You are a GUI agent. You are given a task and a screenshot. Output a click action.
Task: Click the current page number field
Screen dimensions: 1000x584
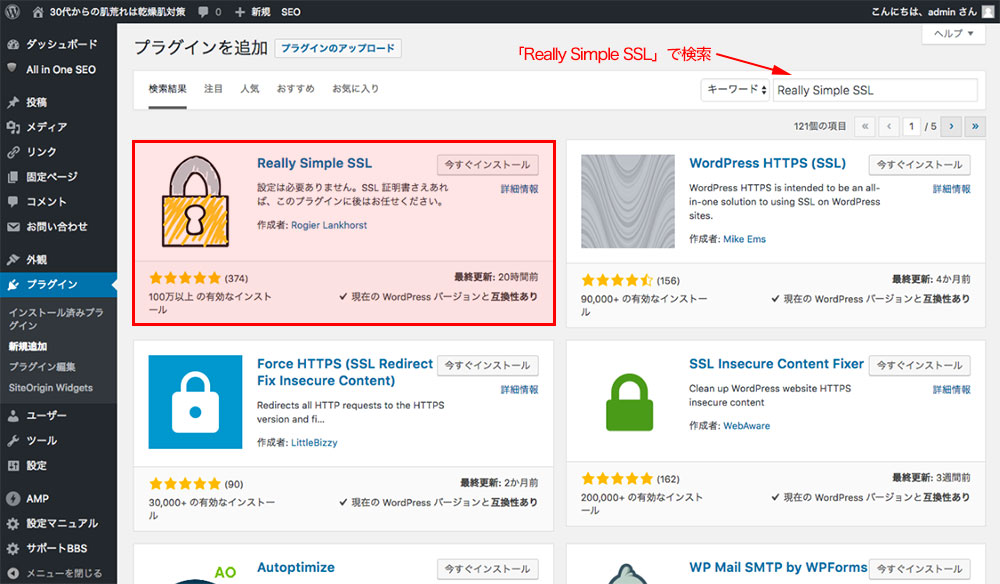(911, 126)
